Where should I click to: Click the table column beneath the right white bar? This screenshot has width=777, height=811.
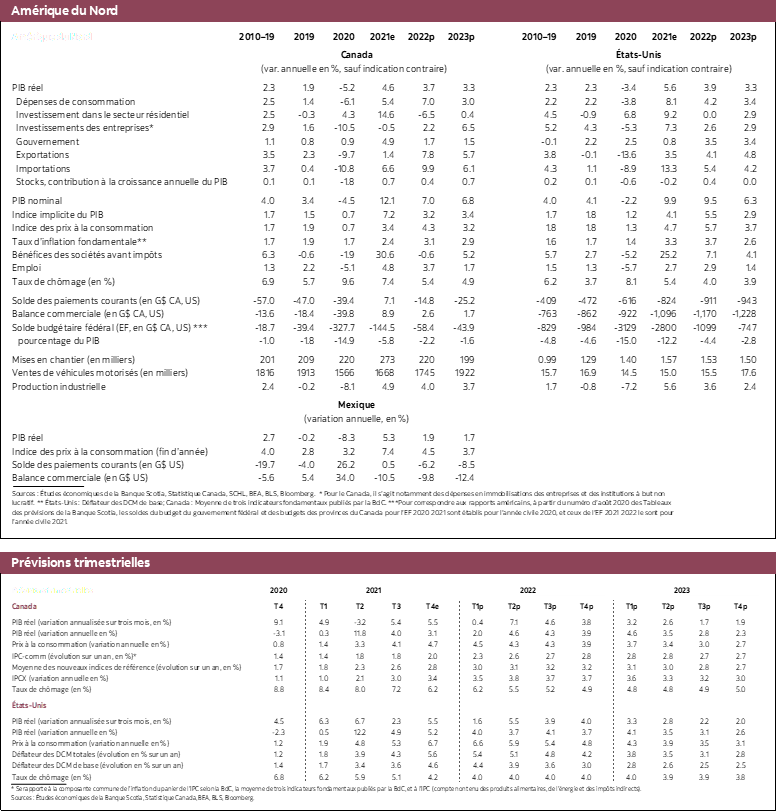695,690
